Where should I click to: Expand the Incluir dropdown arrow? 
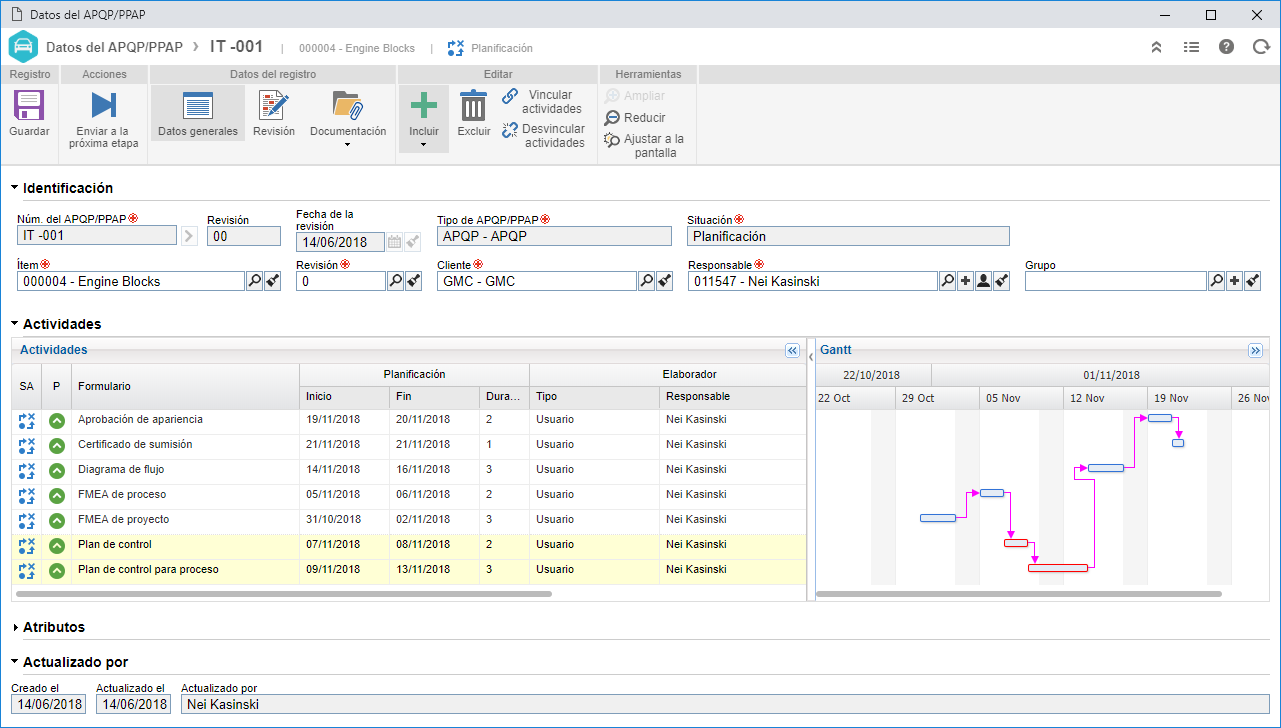click(x=424, y=145)
